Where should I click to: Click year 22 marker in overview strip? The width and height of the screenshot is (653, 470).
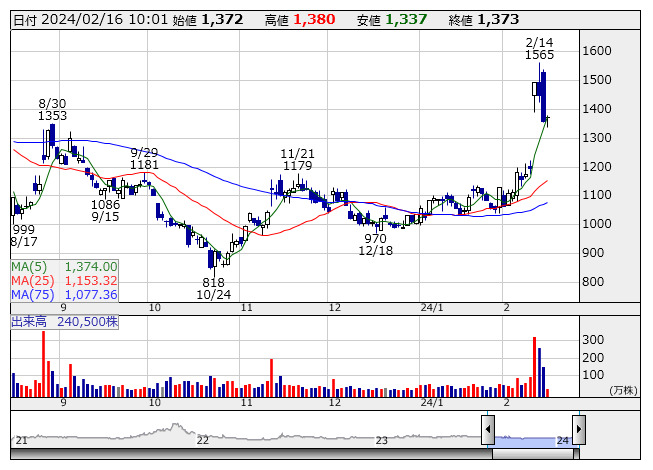point(202,440)
